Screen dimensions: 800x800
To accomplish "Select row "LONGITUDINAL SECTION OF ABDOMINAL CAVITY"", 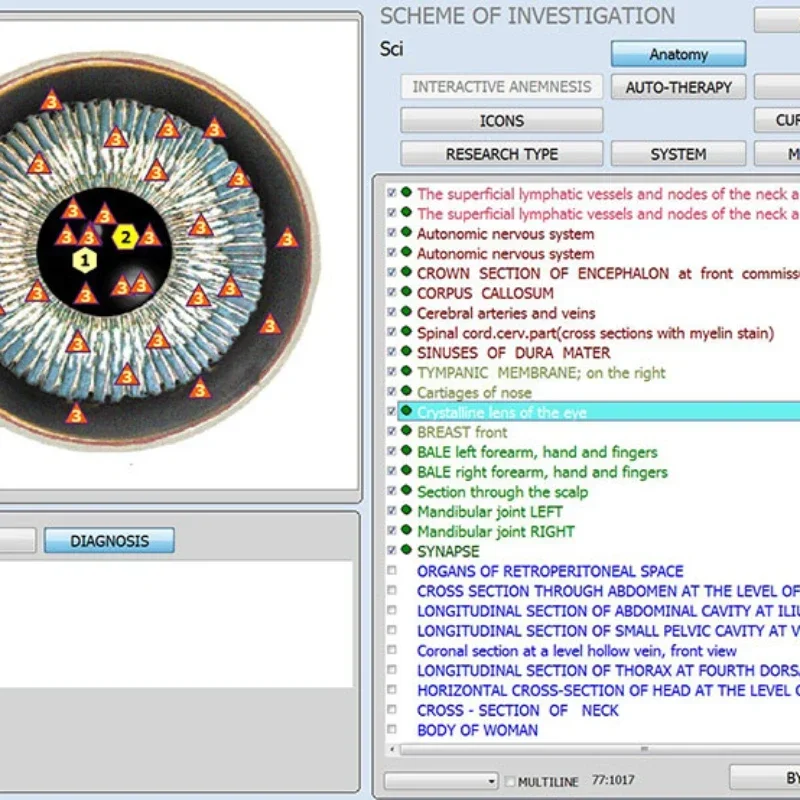I will 608,611.
